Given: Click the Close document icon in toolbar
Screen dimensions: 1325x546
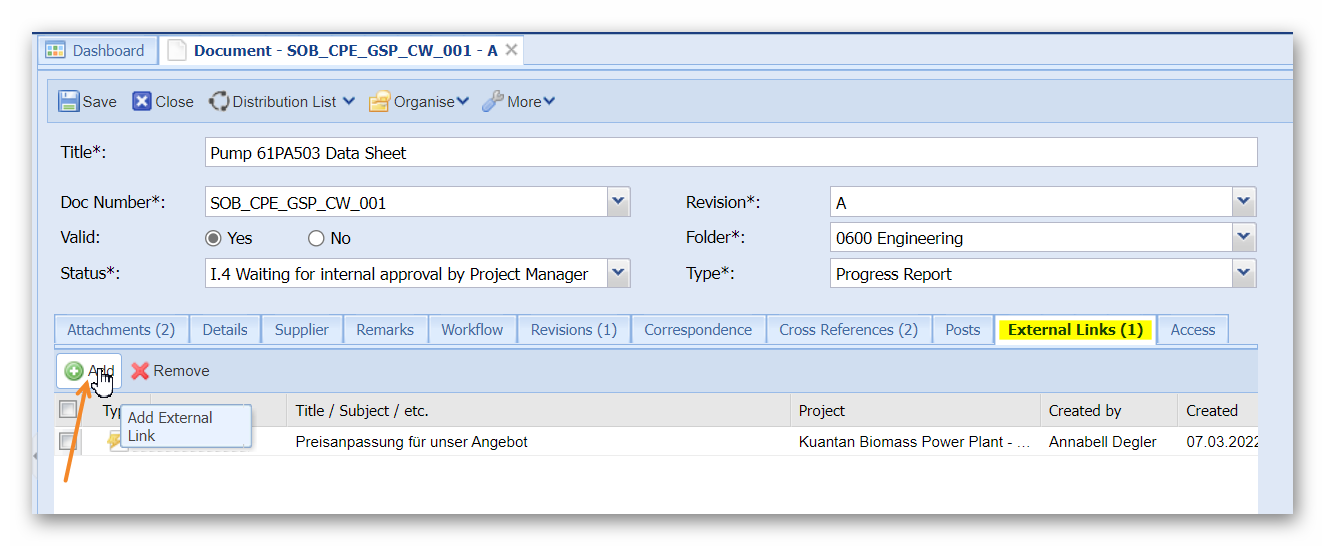Looking at the screenshot, I should pyautogui.click(x=142, y=101).
